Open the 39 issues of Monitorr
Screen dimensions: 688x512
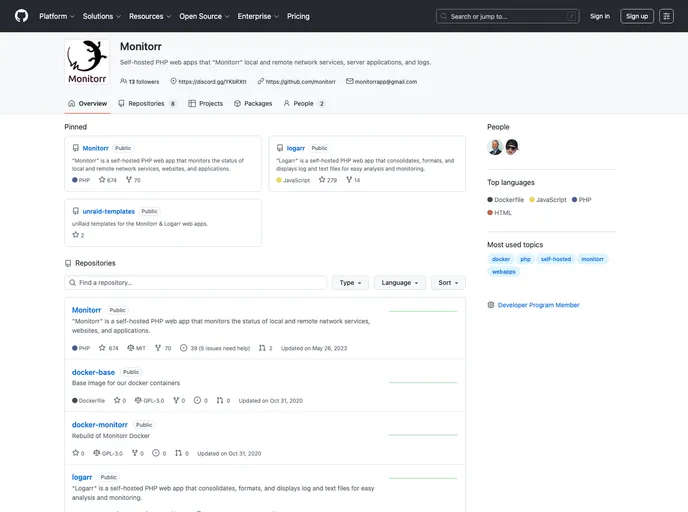coord(215,348)
